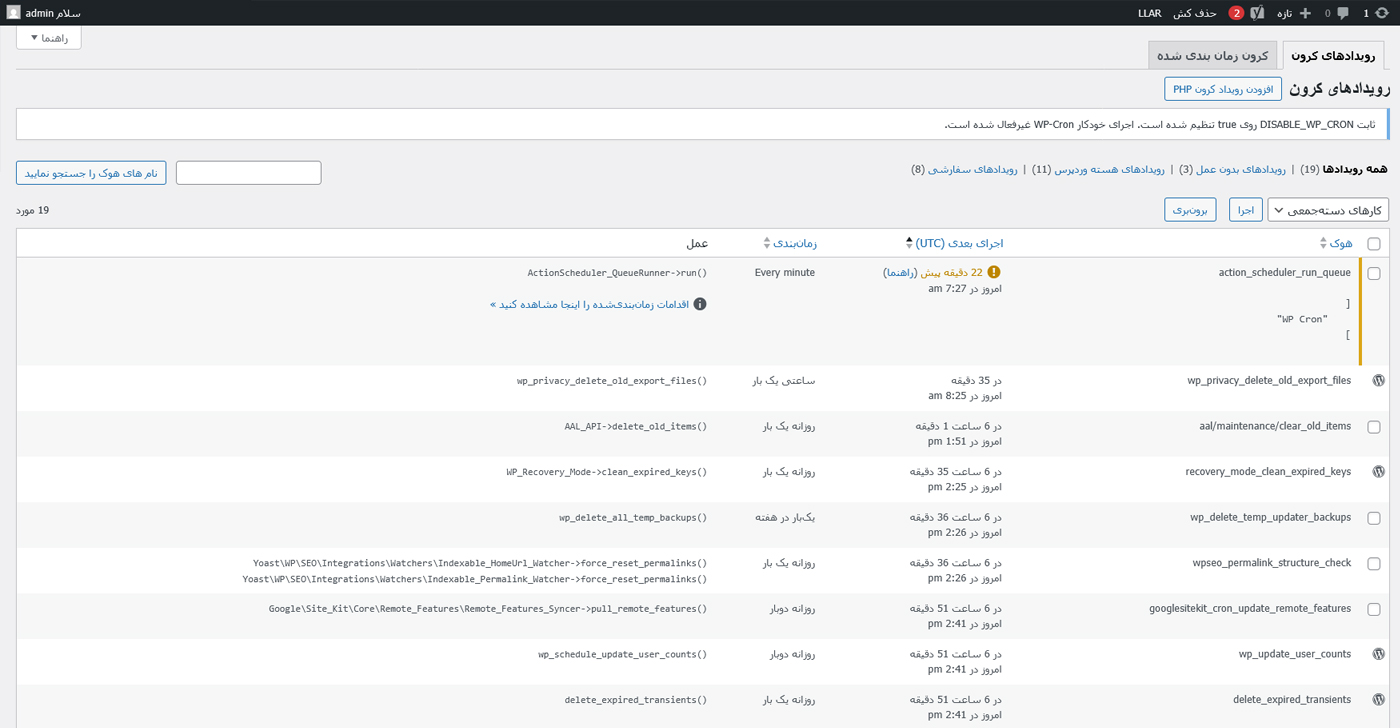1400x728 pixels.
Task: Click the plus icon to add new content
Action: 1305,13
